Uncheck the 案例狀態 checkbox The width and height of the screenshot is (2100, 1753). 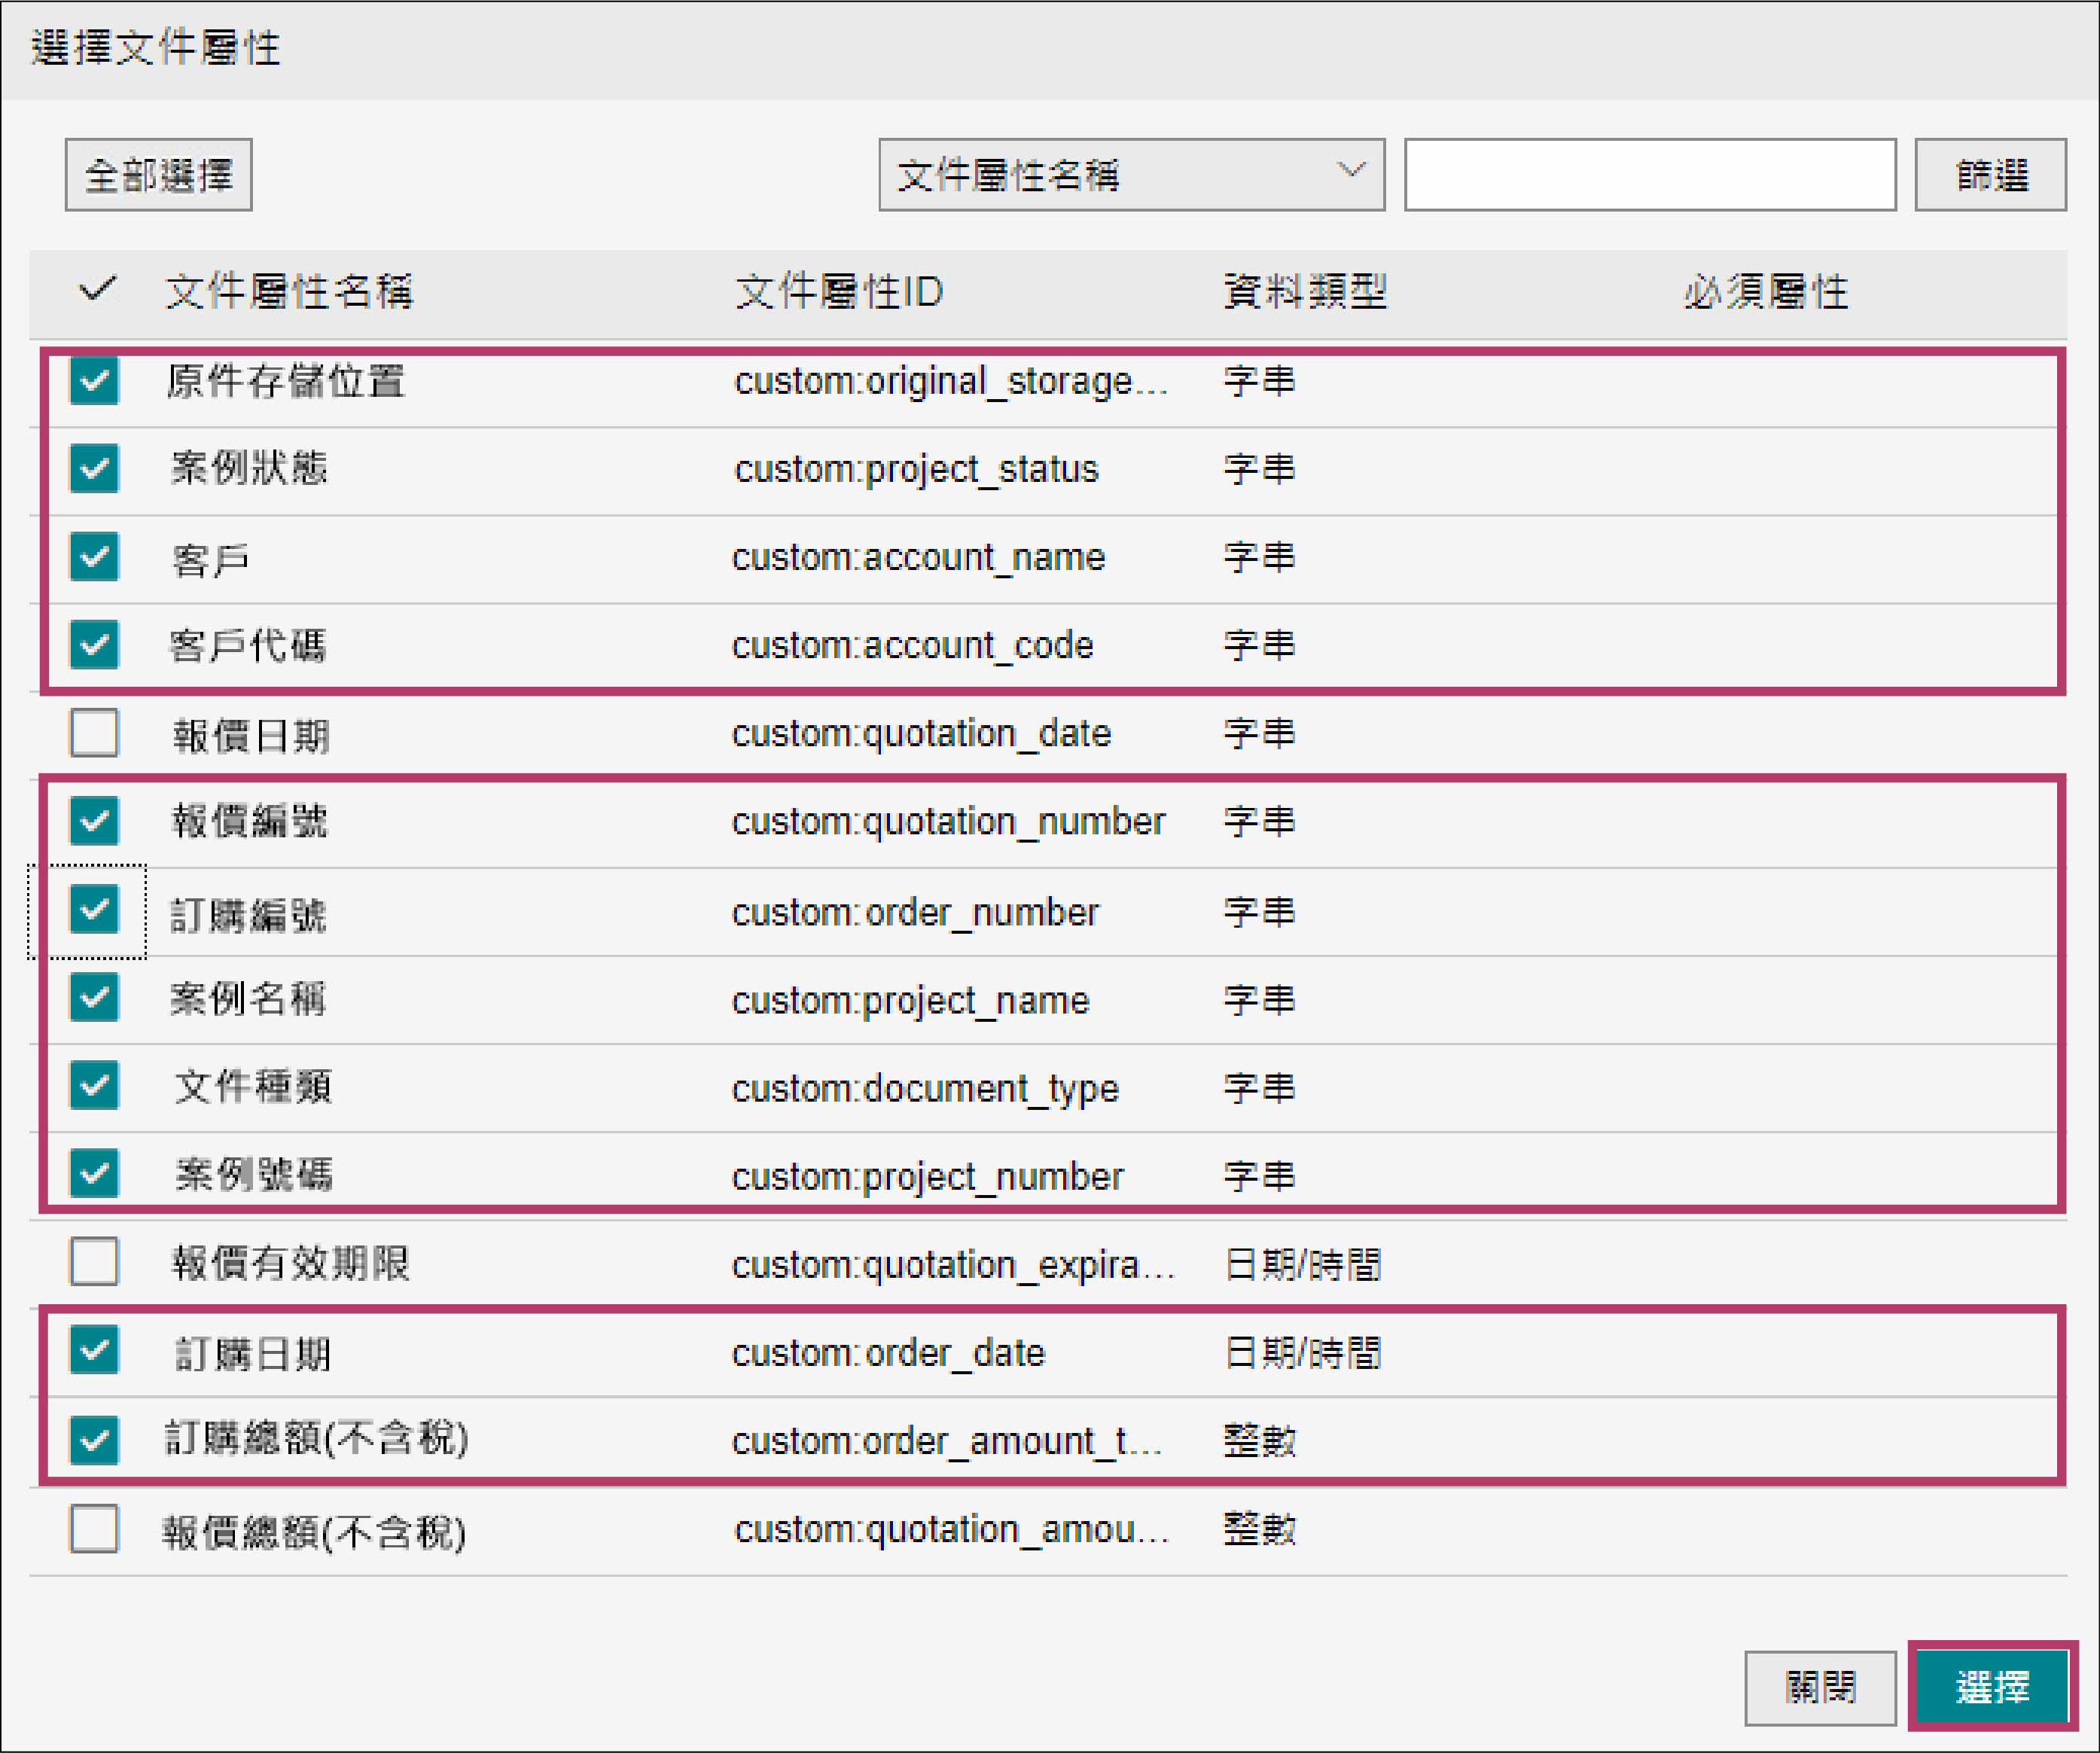point(94,469)
